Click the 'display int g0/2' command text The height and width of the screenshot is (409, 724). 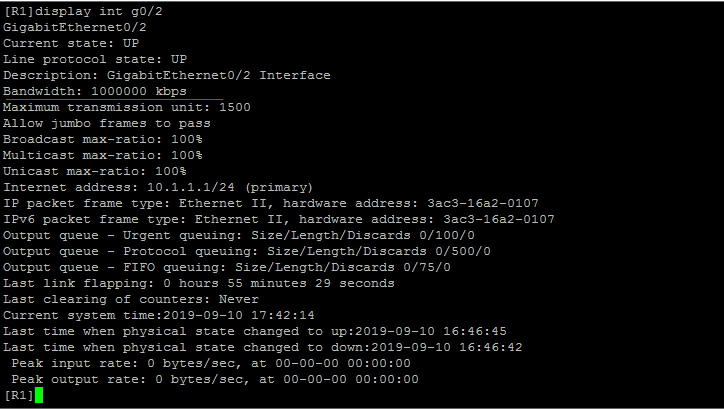click(98, 11)
